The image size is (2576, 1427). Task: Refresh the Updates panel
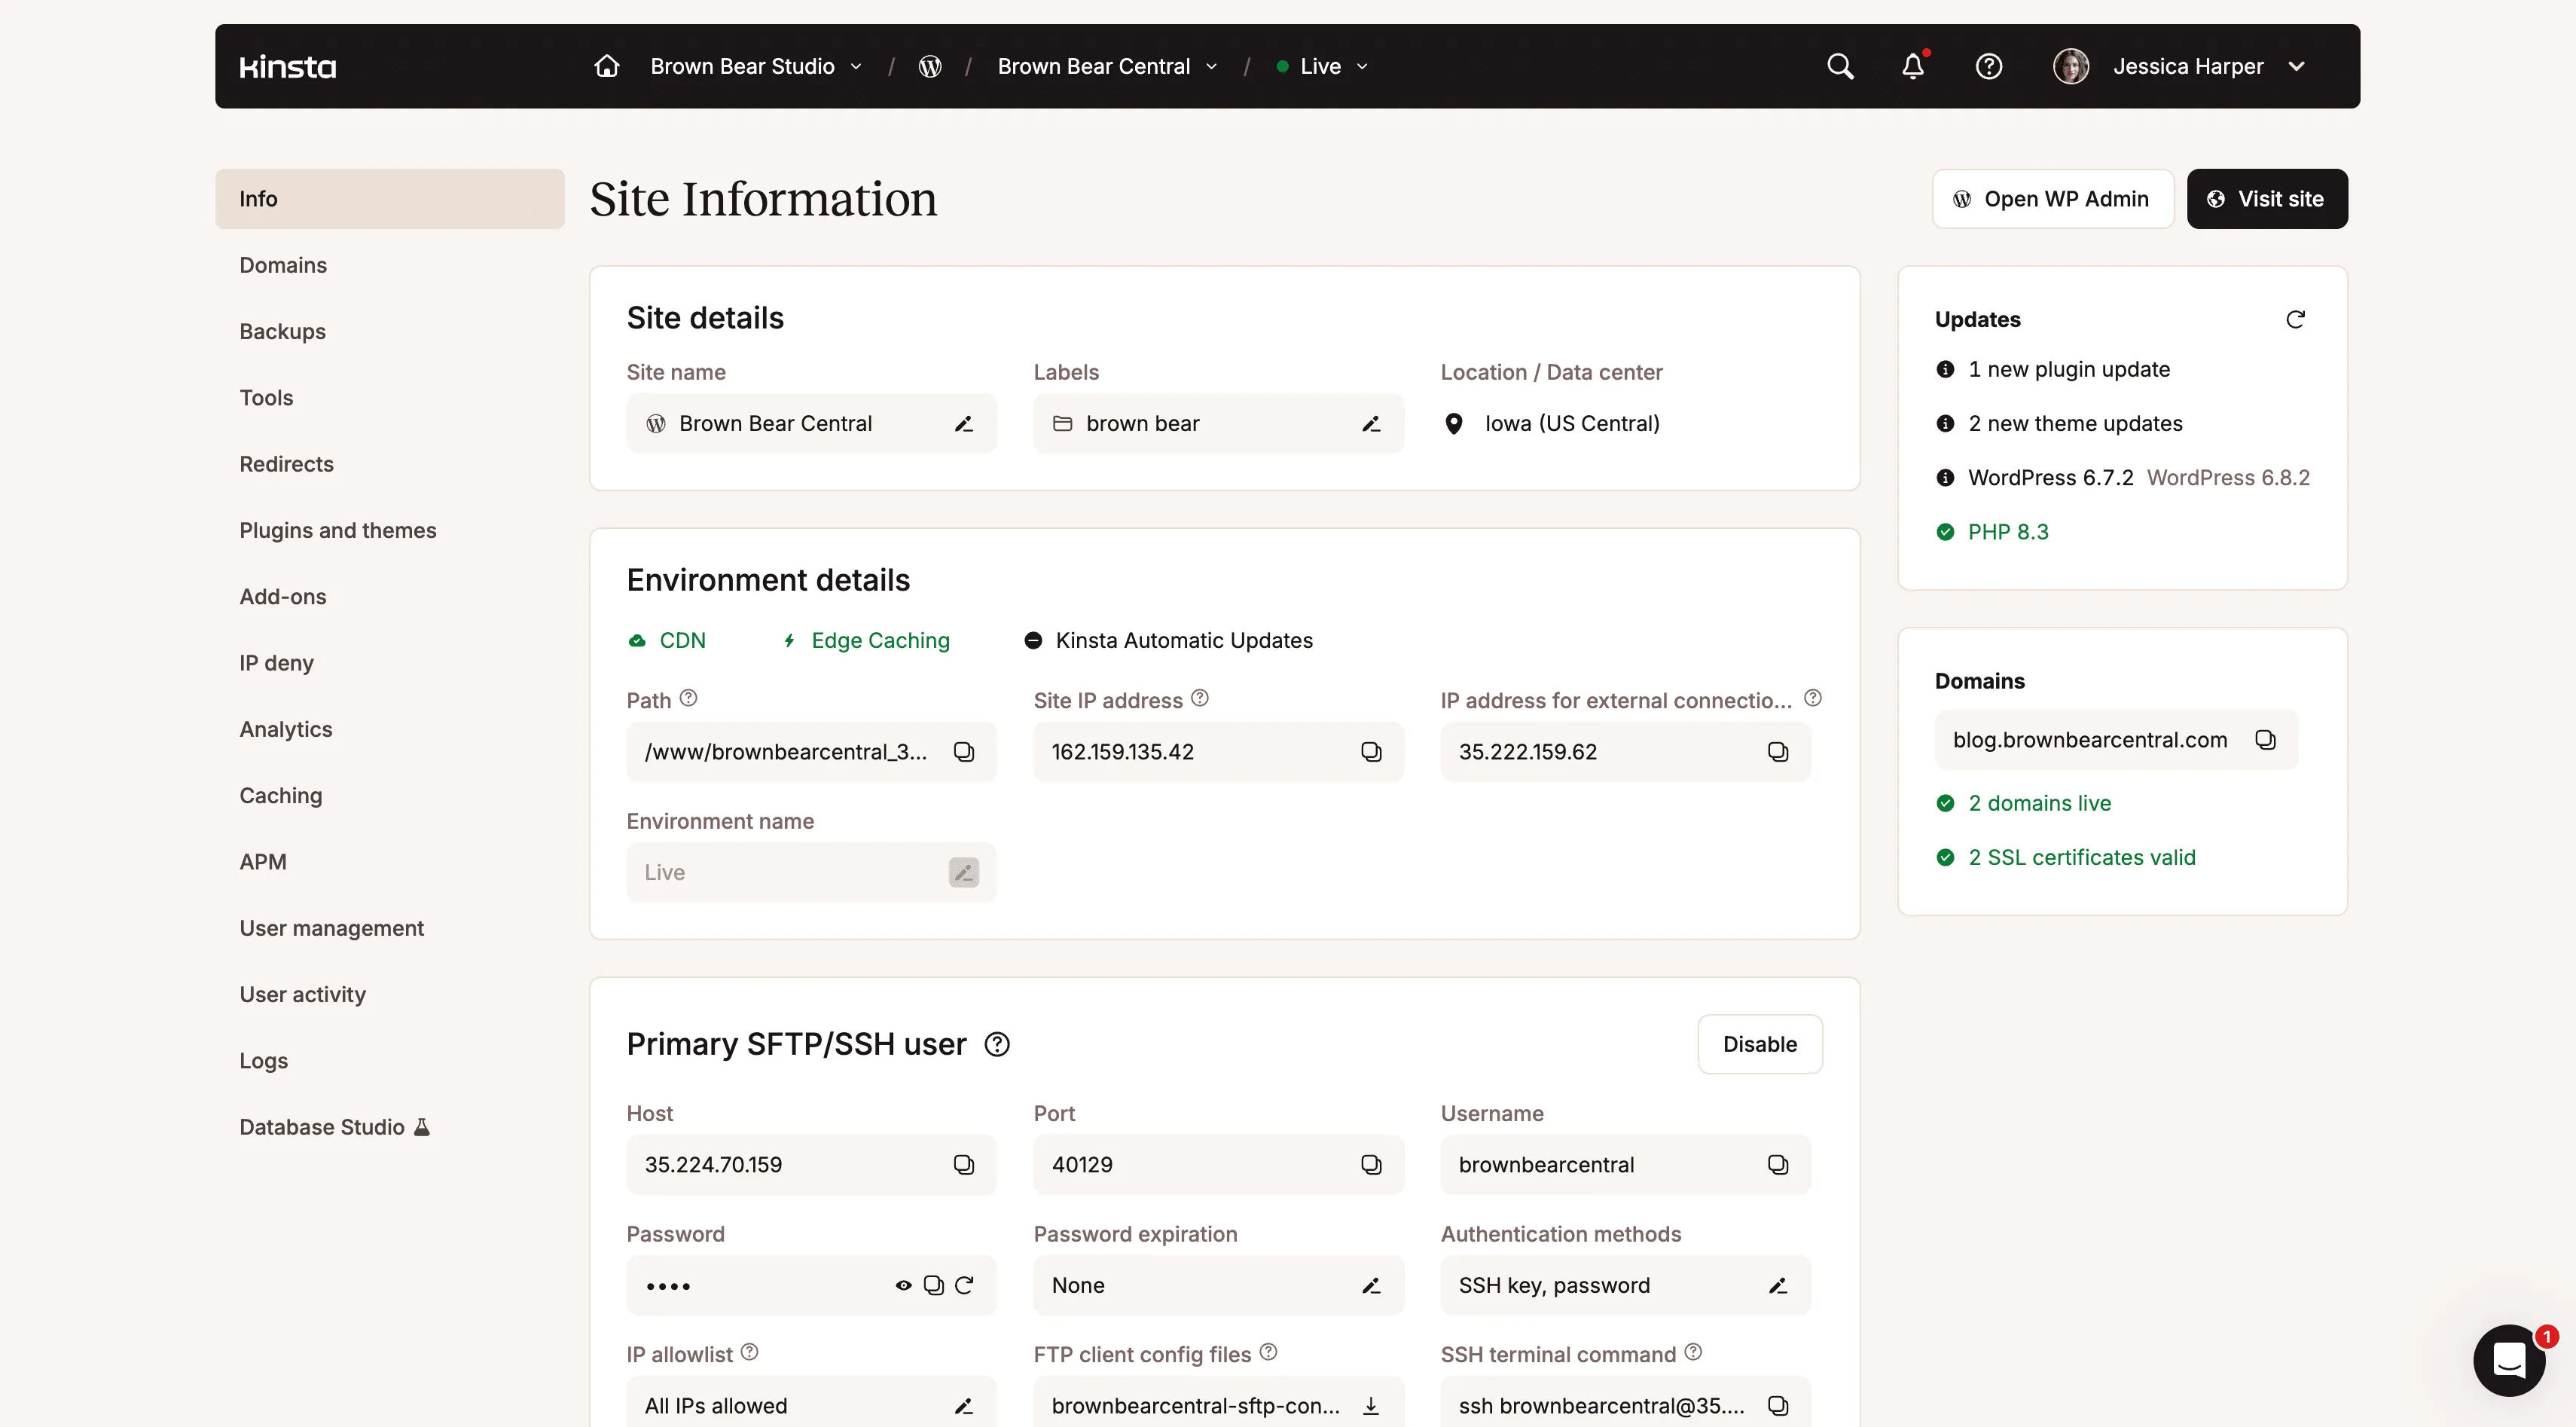[x=2295, y=319]
